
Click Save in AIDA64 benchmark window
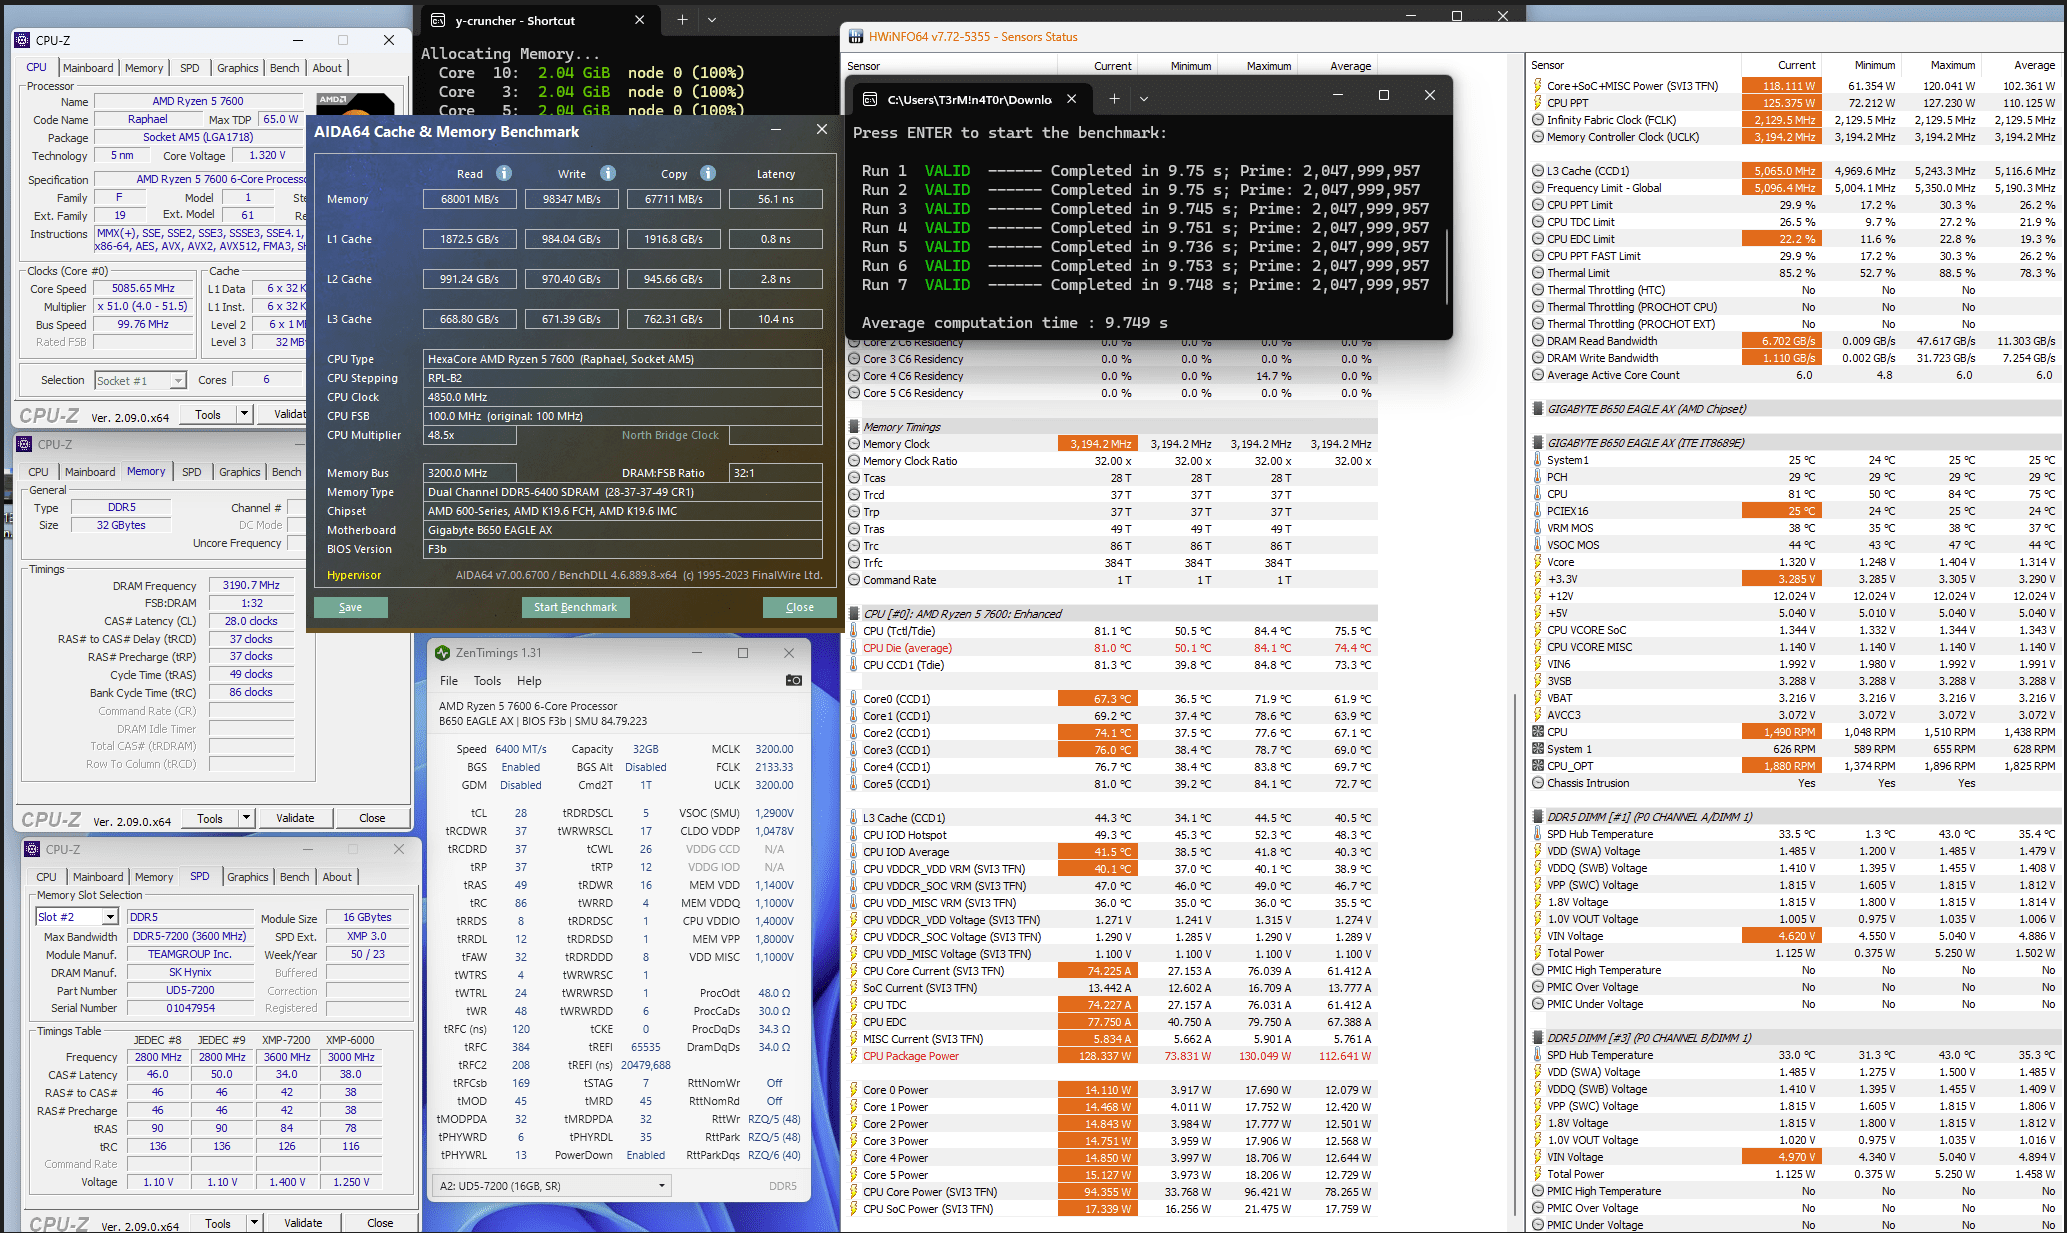[x=350, y=607]
